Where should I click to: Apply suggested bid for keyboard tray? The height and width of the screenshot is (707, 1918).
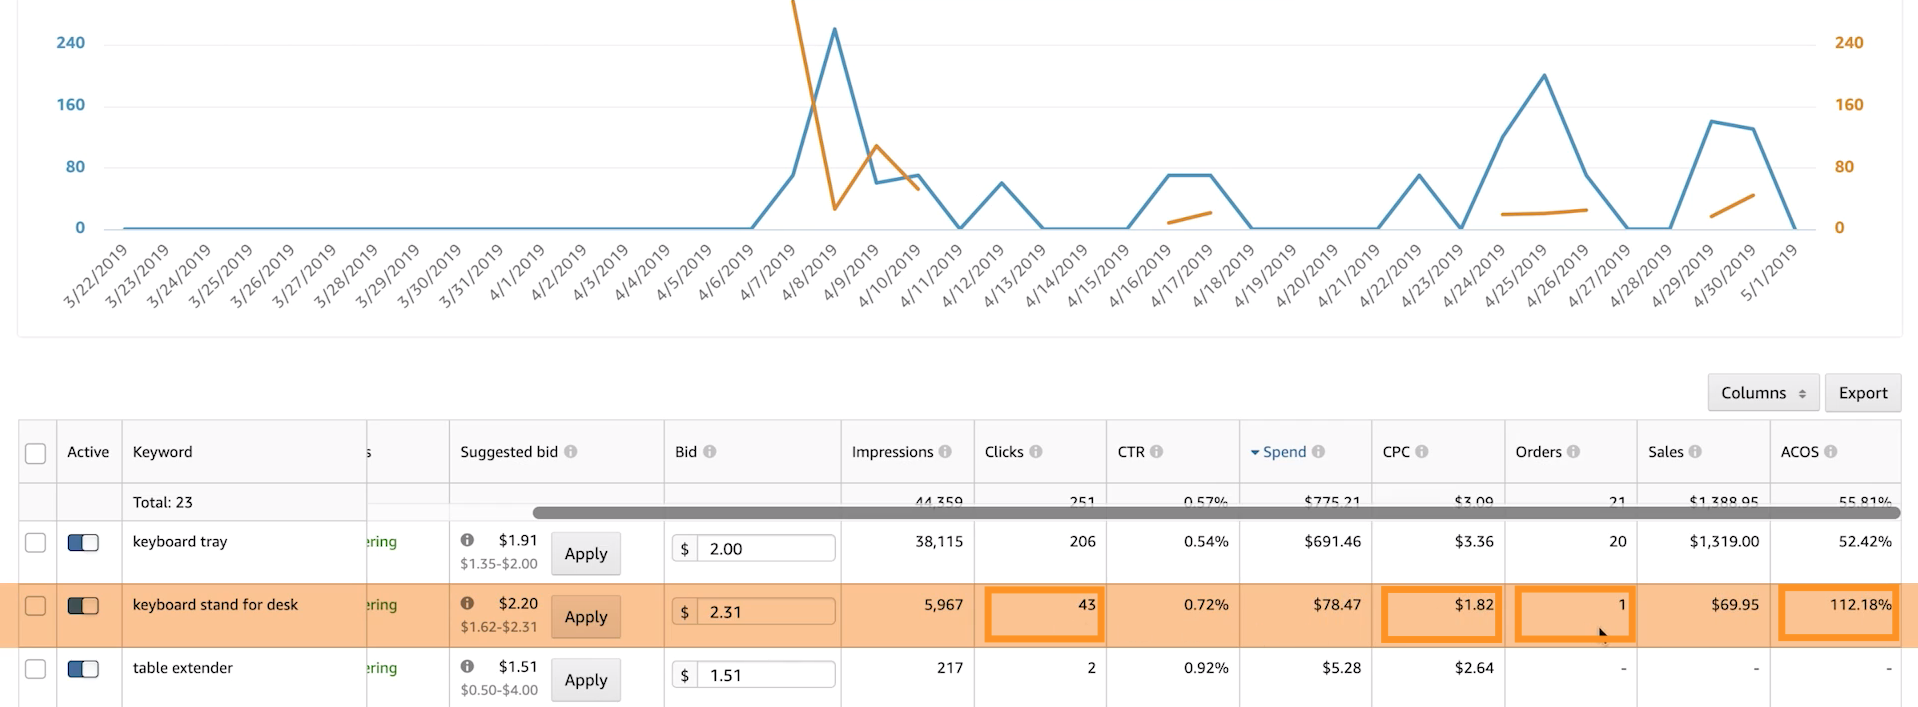(585, 554)
